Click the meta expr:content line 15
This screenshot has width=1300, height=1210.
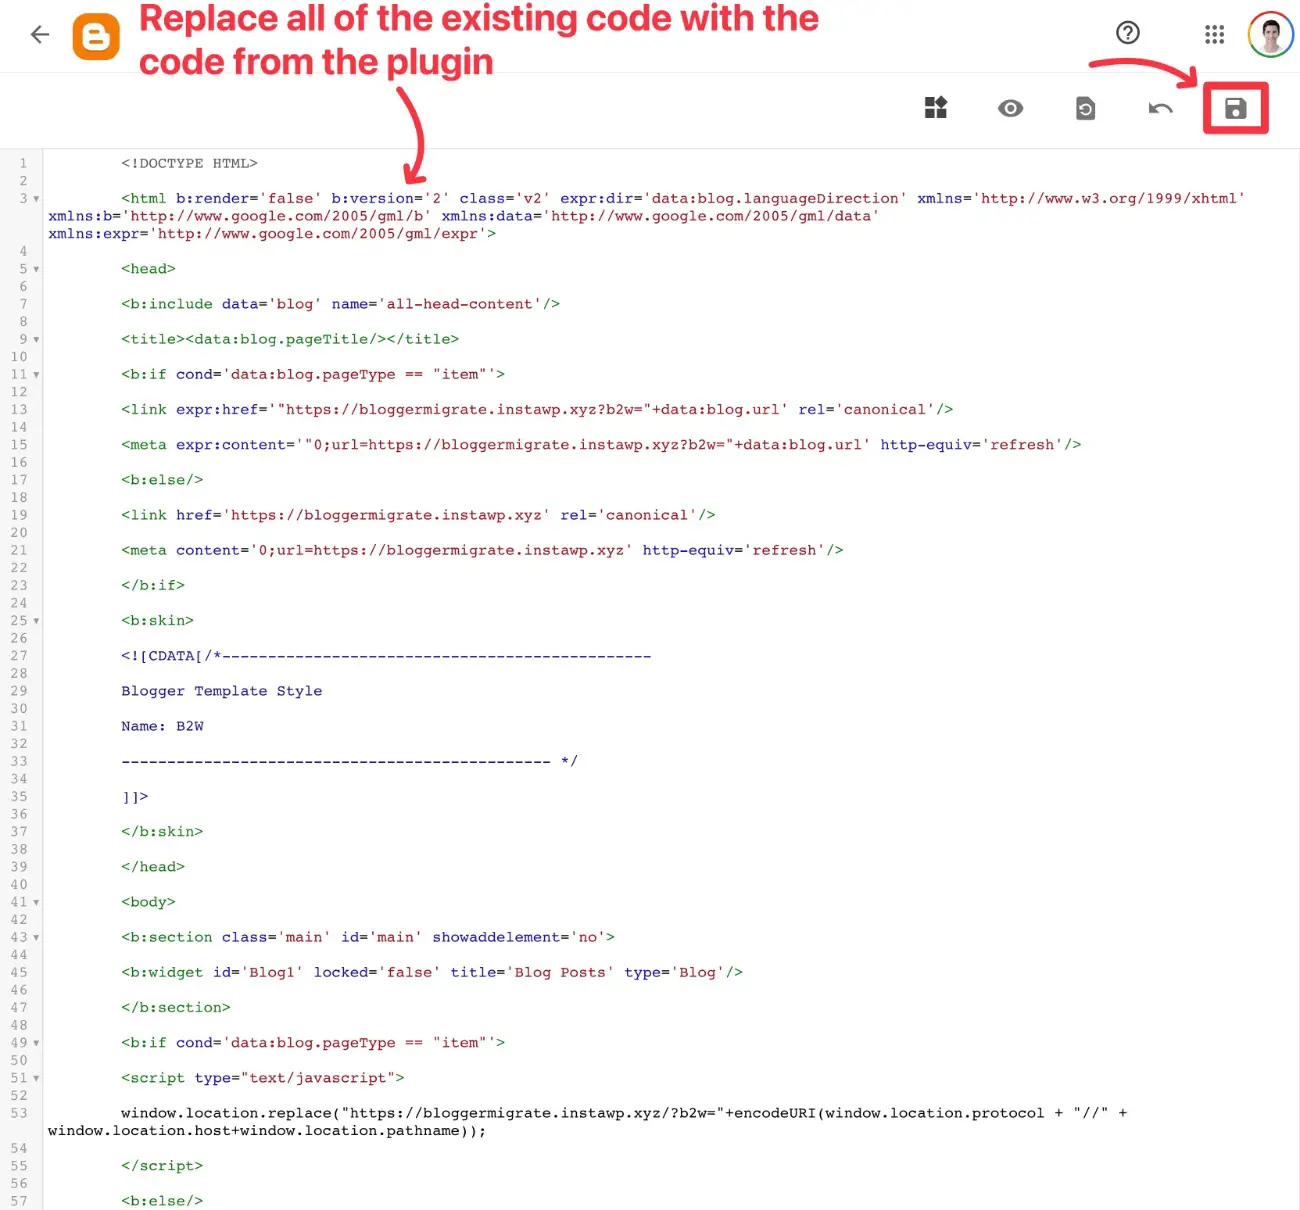(601, 445)
